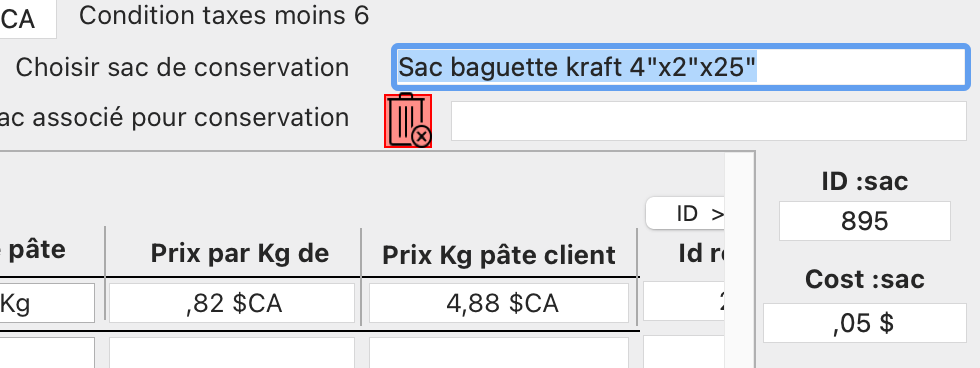The height and width of the screenshot is (368, 980).
Task: Select the ID :sac field showing 895
Action: coord(864,221)
